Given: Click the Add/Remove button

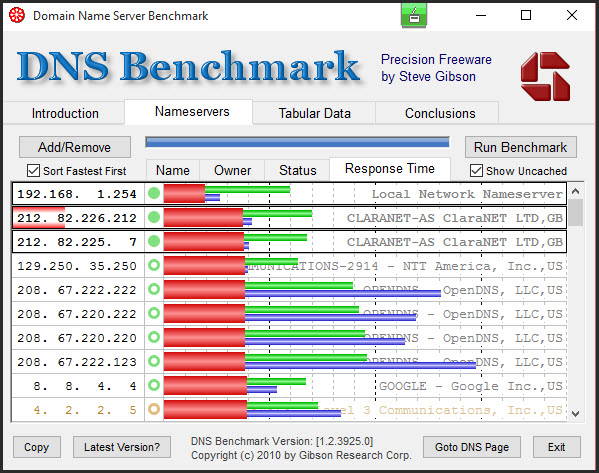Looking at the screenshot, I should coord(75,147).
